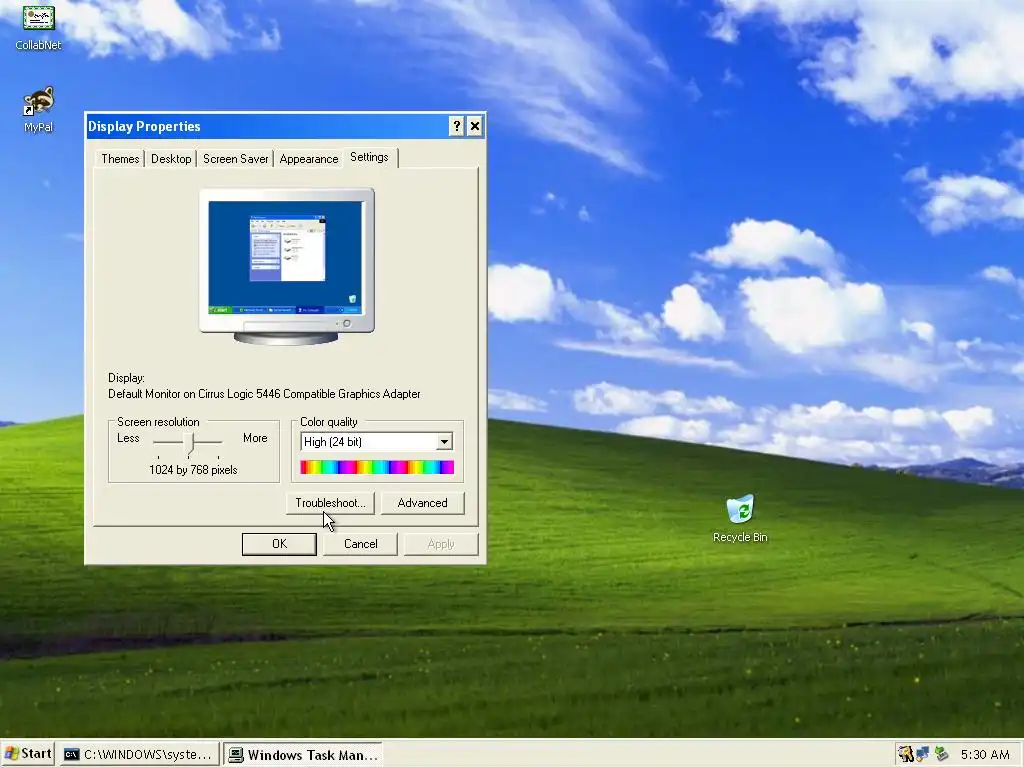Switch to the Desktop tab
1024x768 pixels.
pos(171,159)
